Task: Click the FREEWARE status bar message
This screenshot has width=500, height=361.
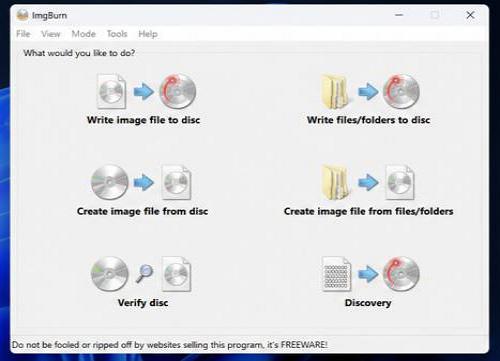Action: point(169,345)
